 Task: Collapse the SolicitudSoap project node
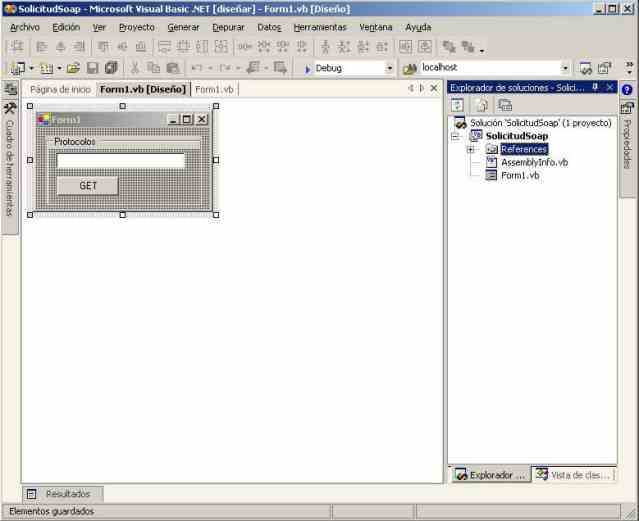(455, 136)
